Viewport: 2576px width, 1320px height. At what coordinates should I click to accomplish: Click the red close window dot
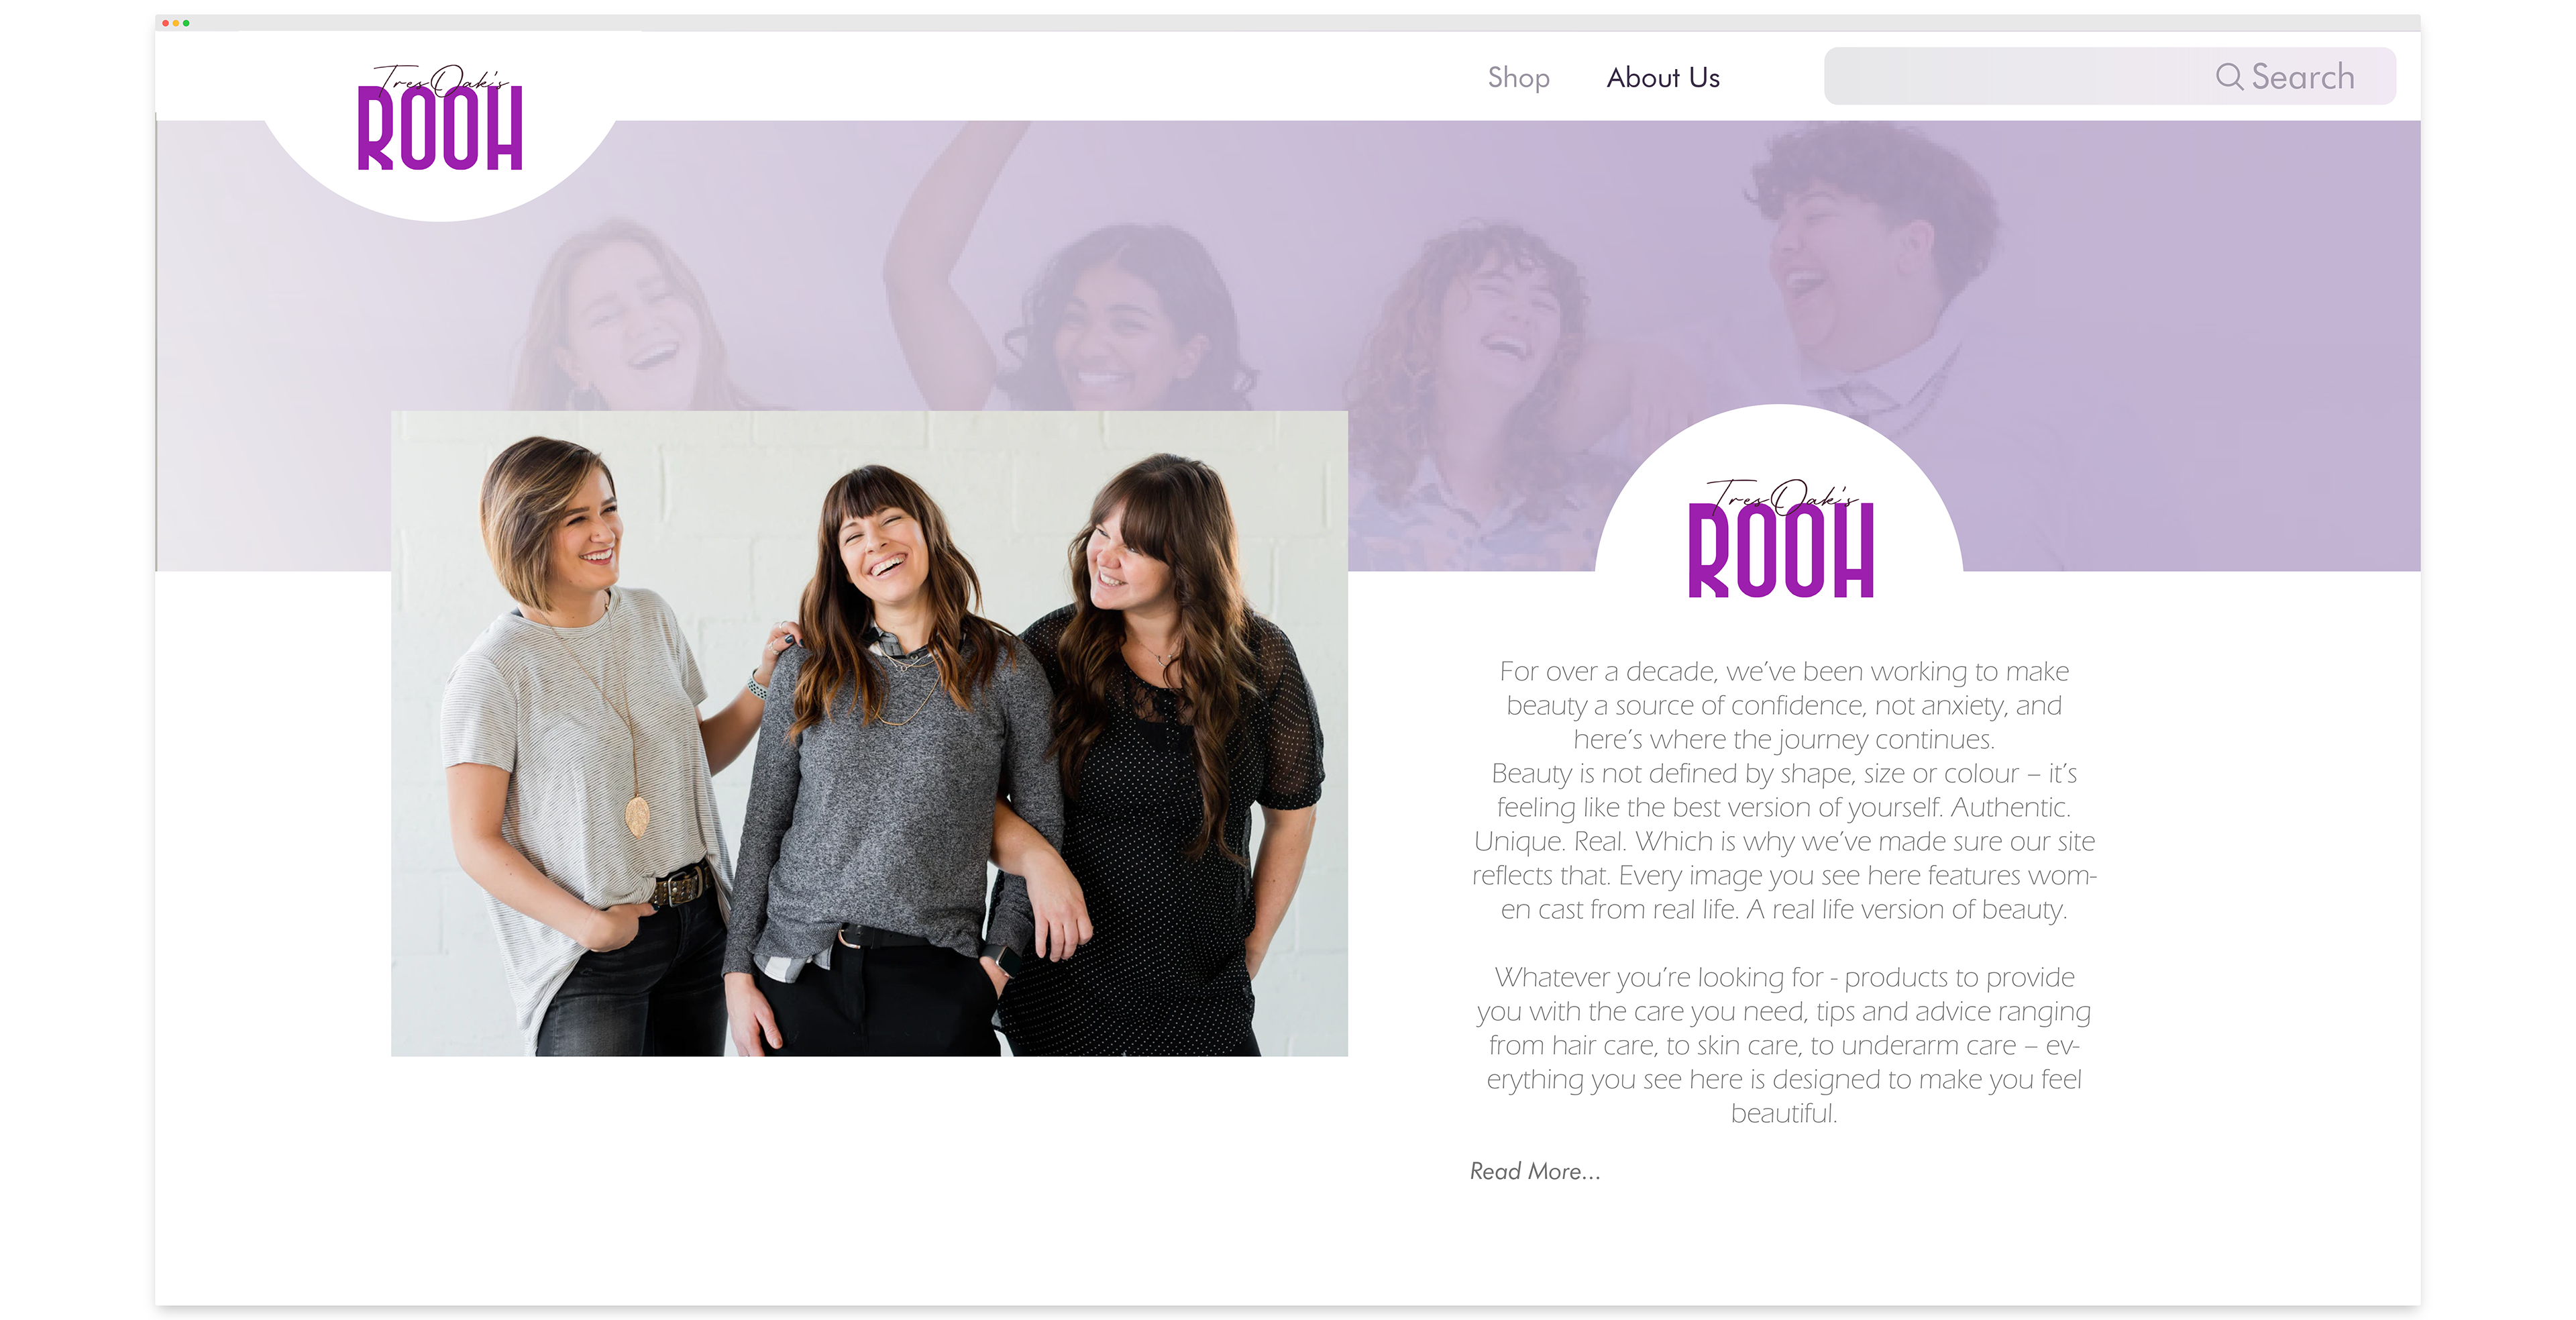165,23
